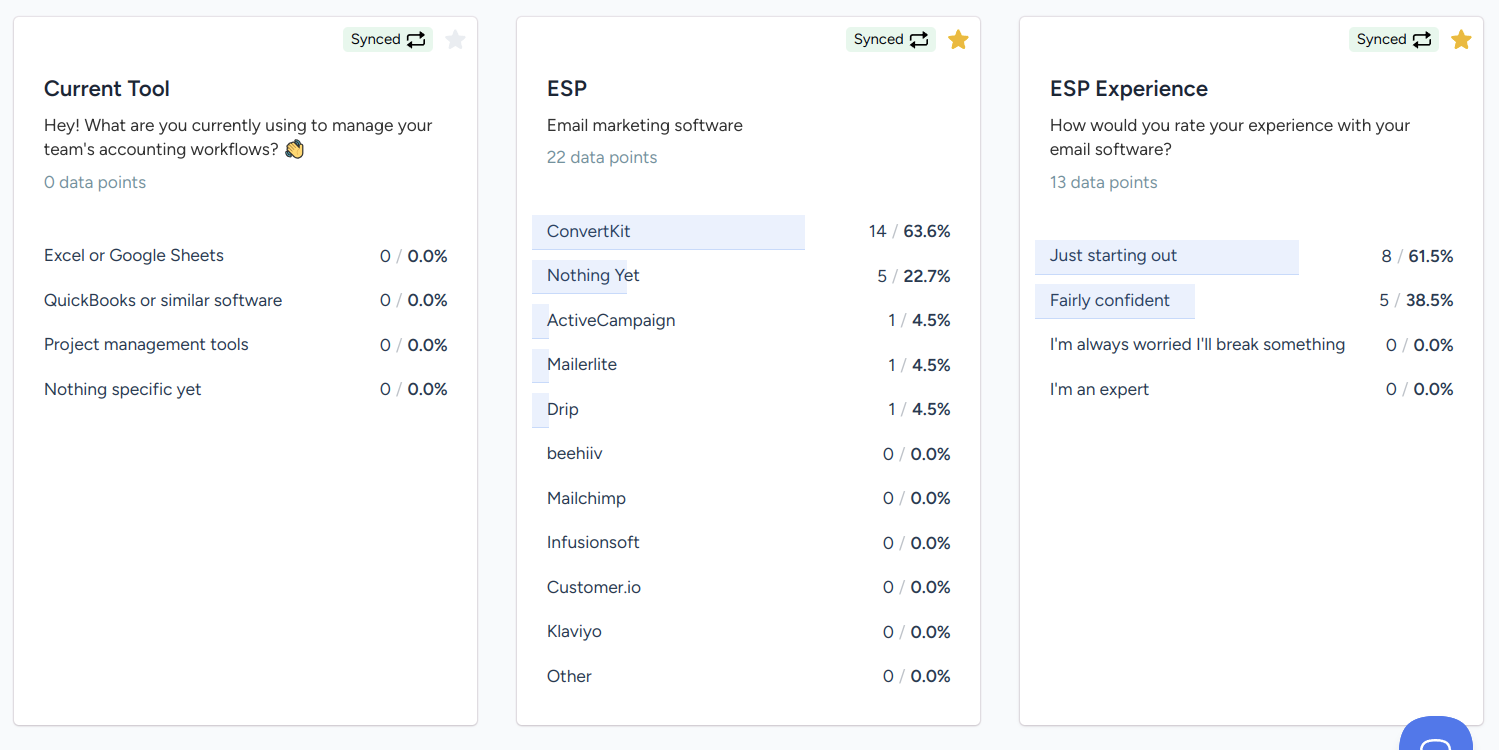The height and width of the screenshot is (750, 1499).
Task: View the 13 data points for ESP Experience
Action: (x=1103, y=183)
